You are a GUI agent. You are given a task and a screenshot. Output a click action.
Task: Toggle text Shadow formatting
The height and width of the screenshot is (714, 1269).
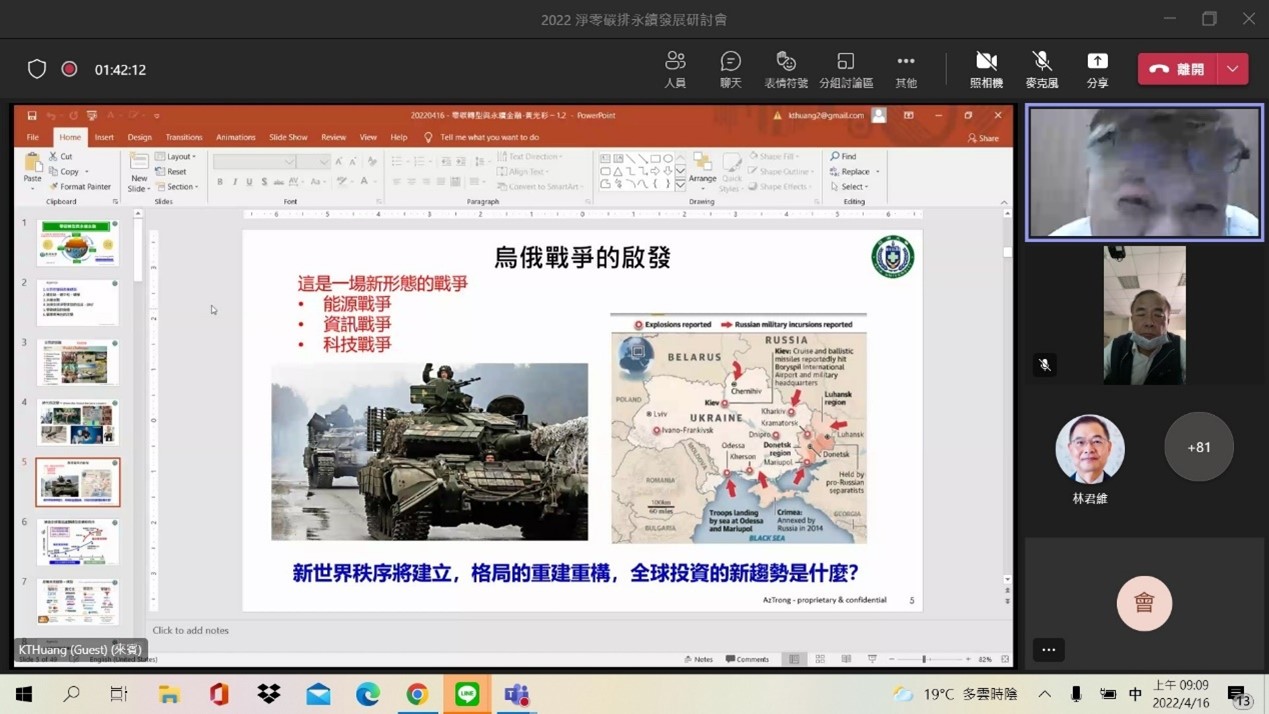click(x=264, y=182)
